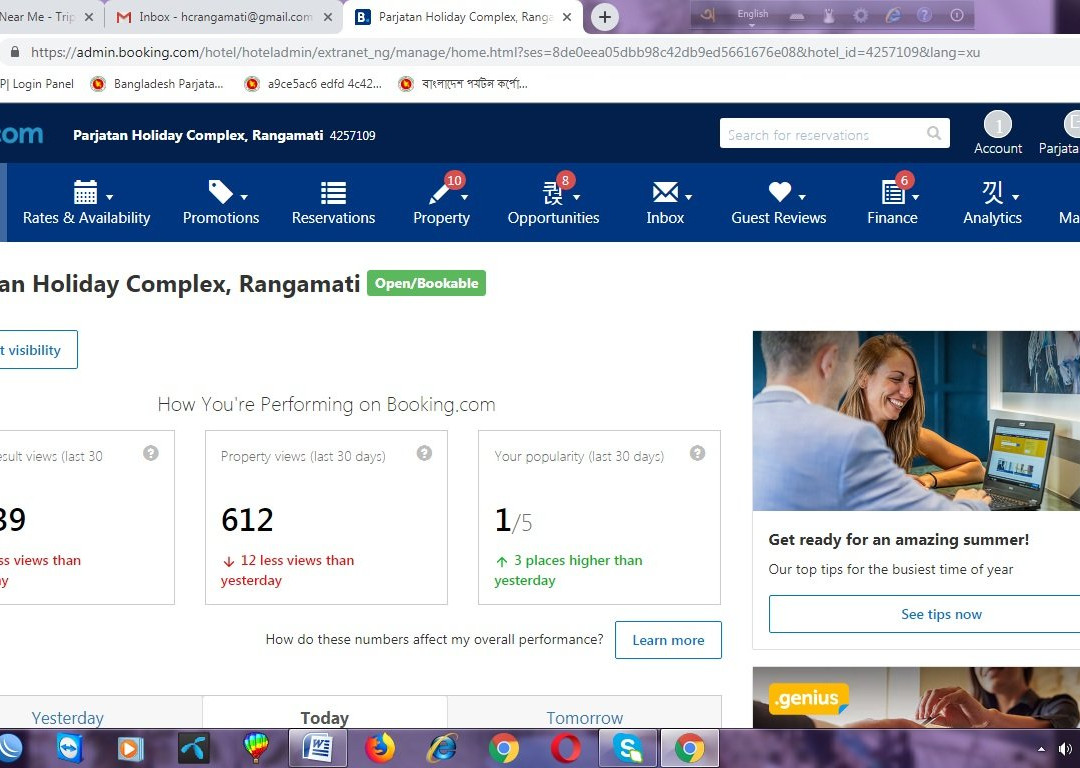Open the Account profile icon
Screen dimensions: 1080x768
pyautogui.click(x=997, y=125)
